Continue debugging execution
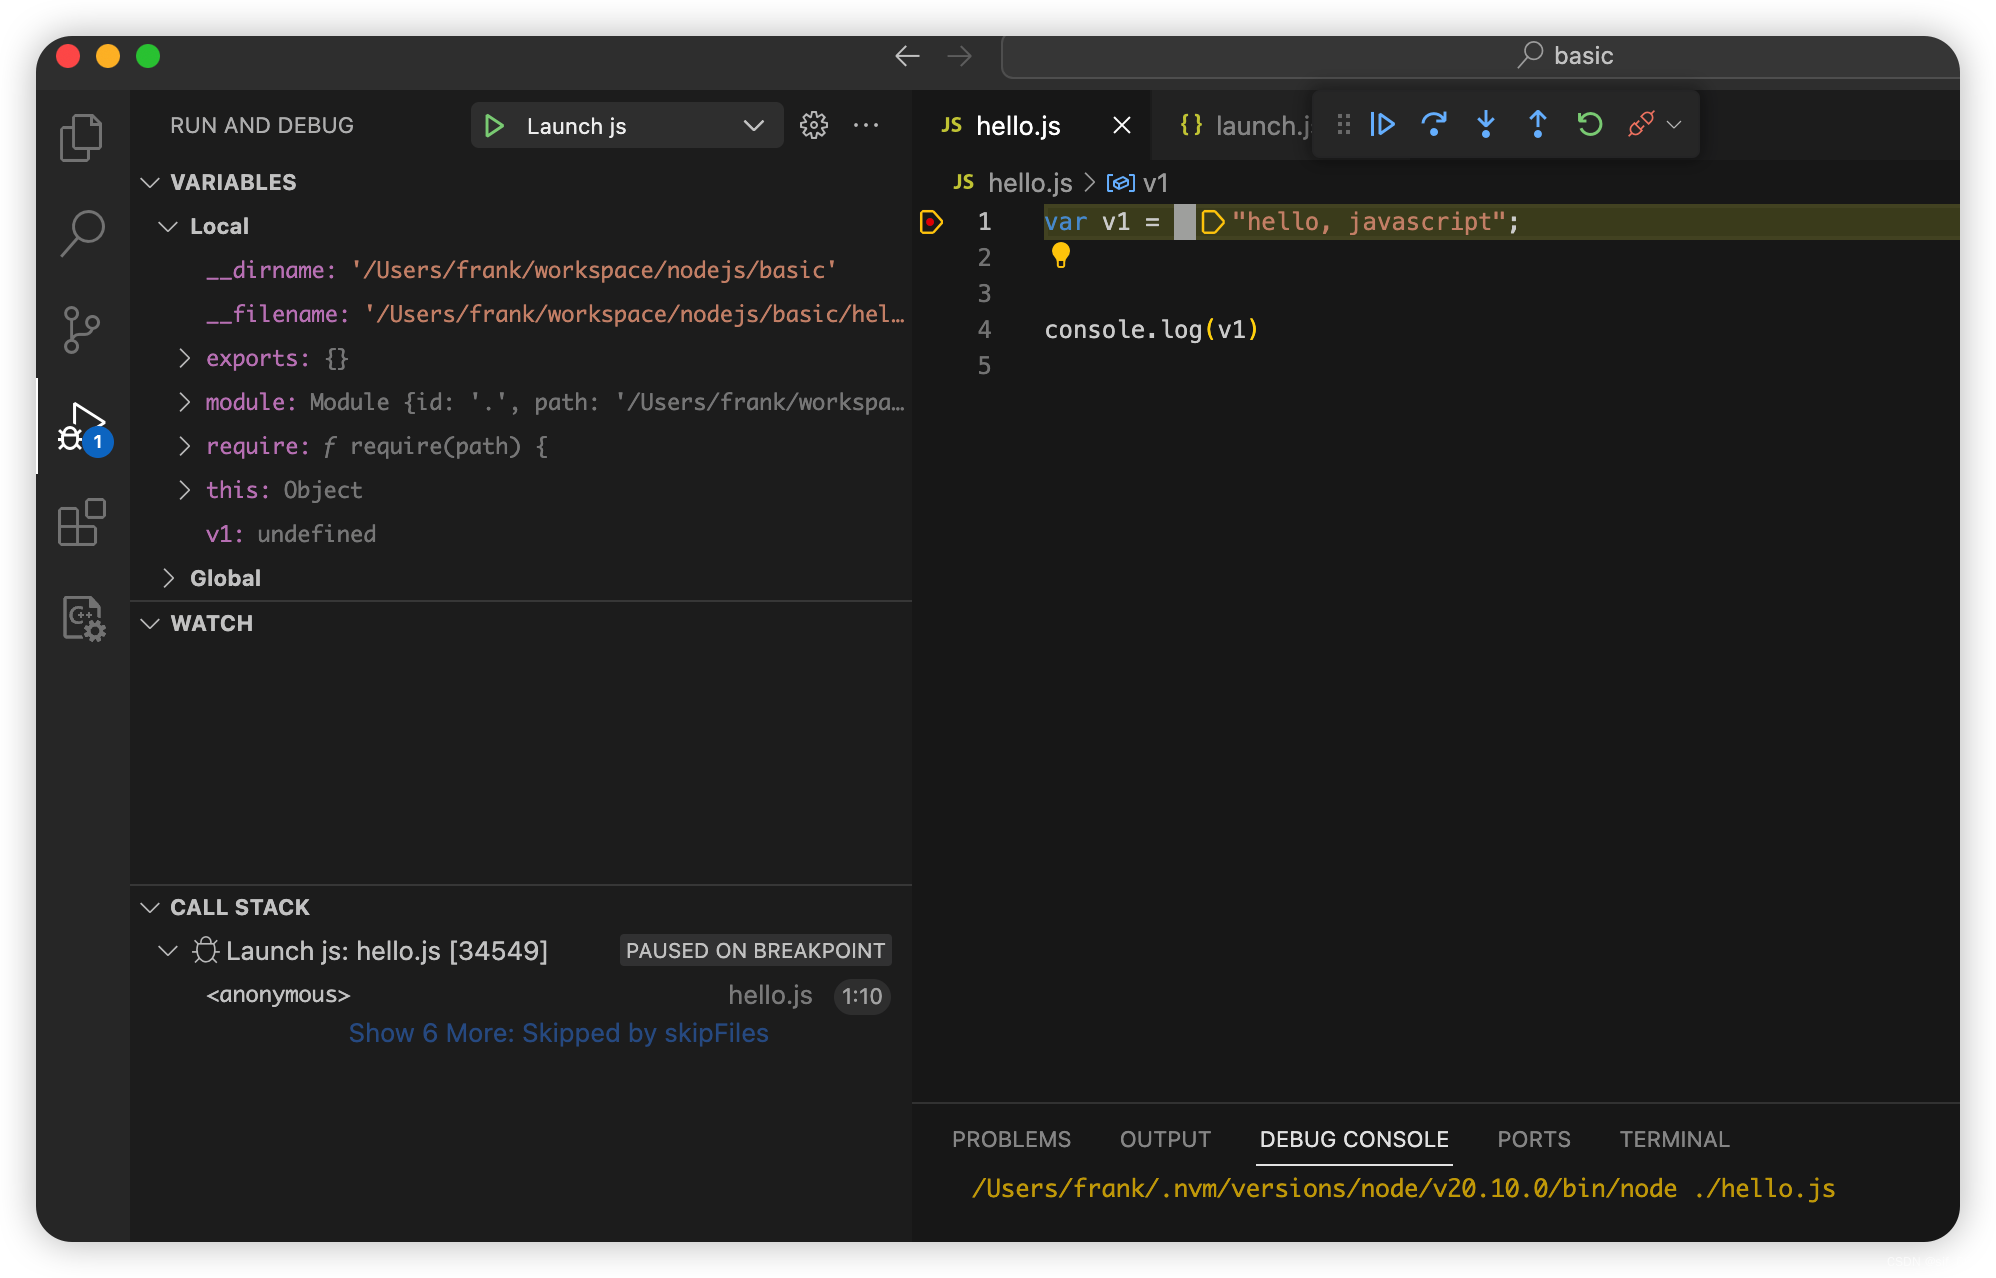The image size is (1996, 1278). point(1382,124)
